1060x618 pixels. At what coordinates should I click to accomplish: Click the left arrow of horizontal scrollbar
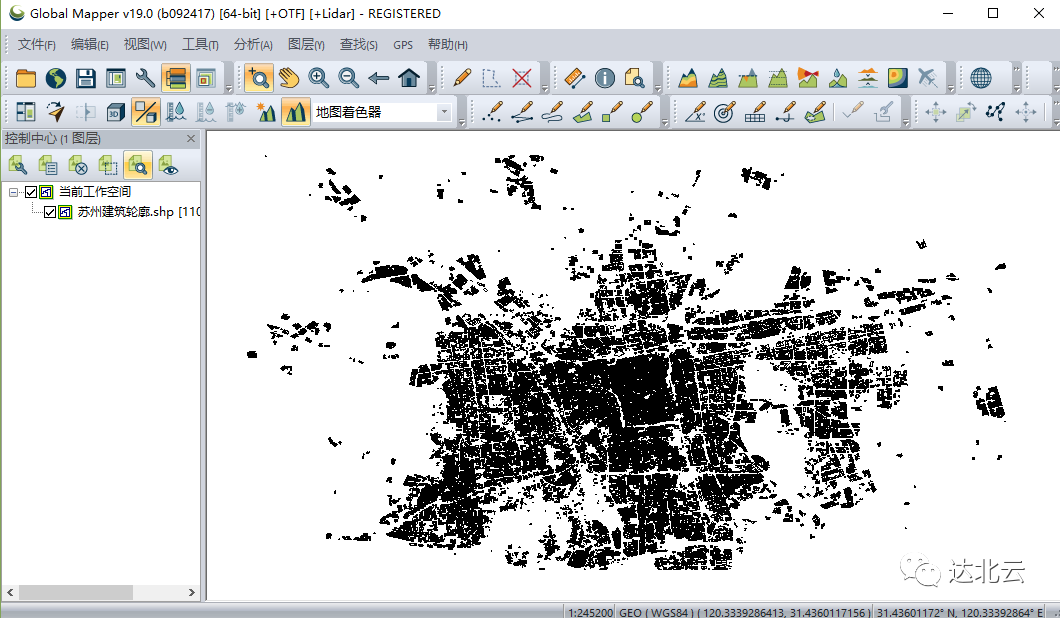pos(10,592)
